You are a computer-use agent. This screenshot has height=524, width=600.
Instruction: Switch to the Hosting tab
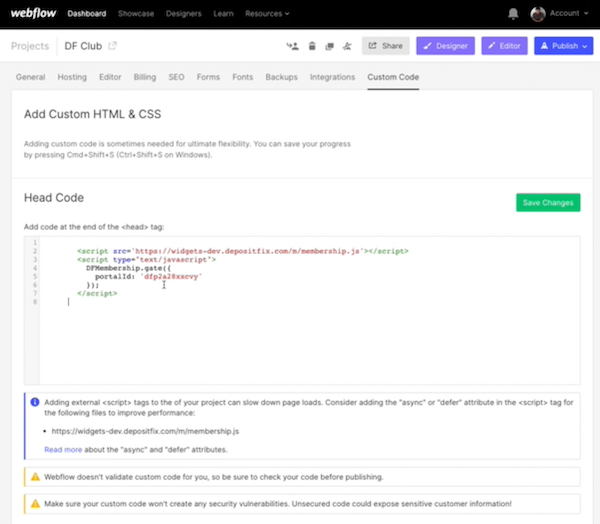[72, 77]
